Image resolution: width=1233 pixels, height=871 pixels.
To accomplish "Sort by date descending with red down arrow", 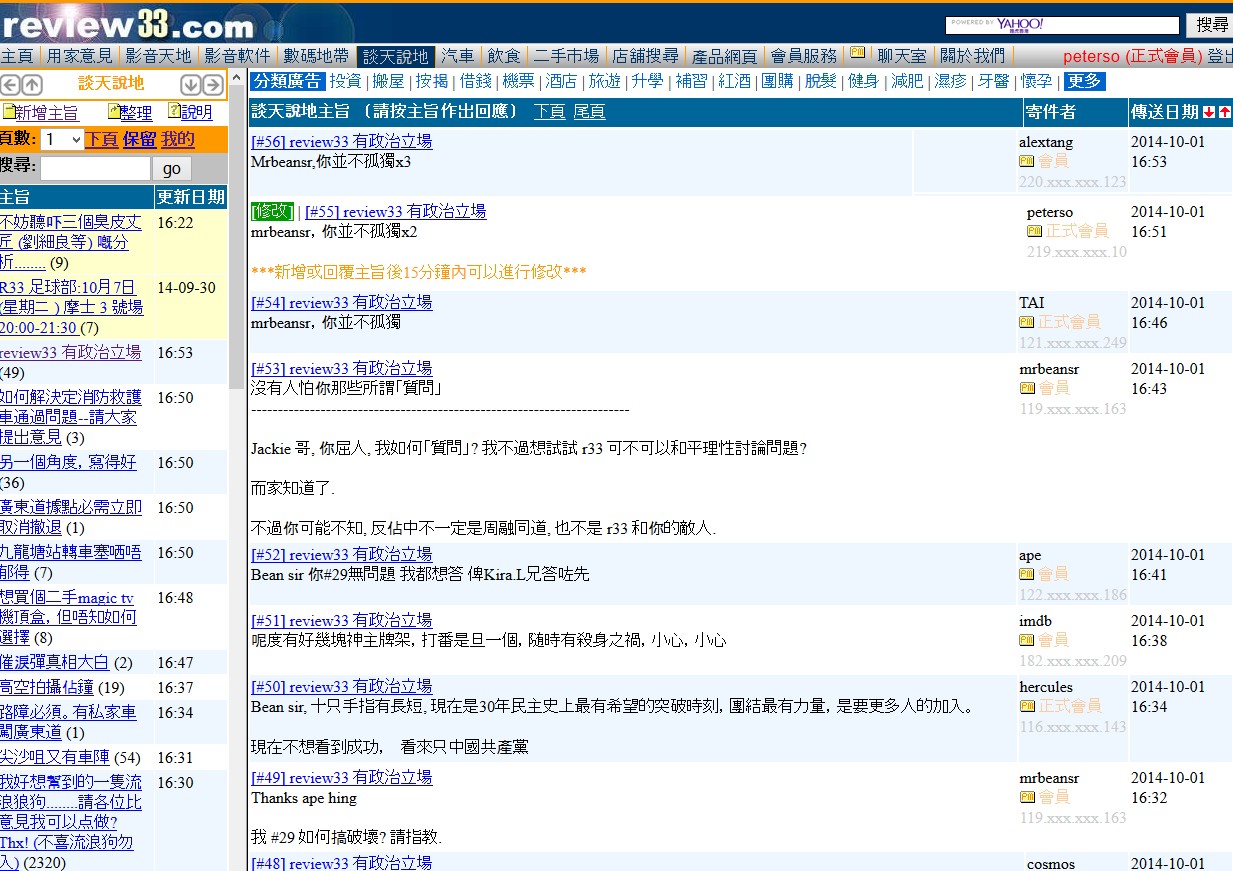I will point(1209,112).
